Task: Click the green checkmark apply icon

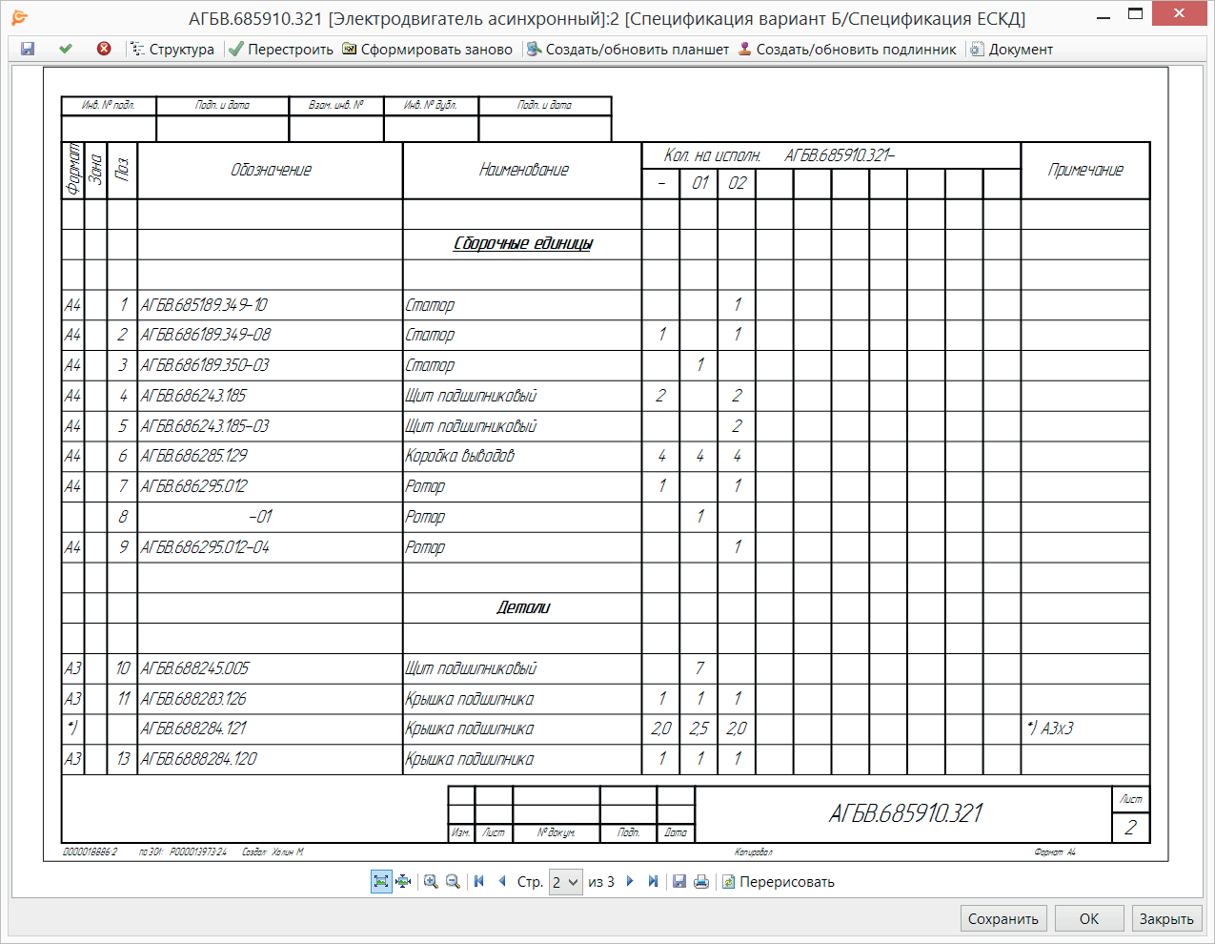Action: [66, 49]
